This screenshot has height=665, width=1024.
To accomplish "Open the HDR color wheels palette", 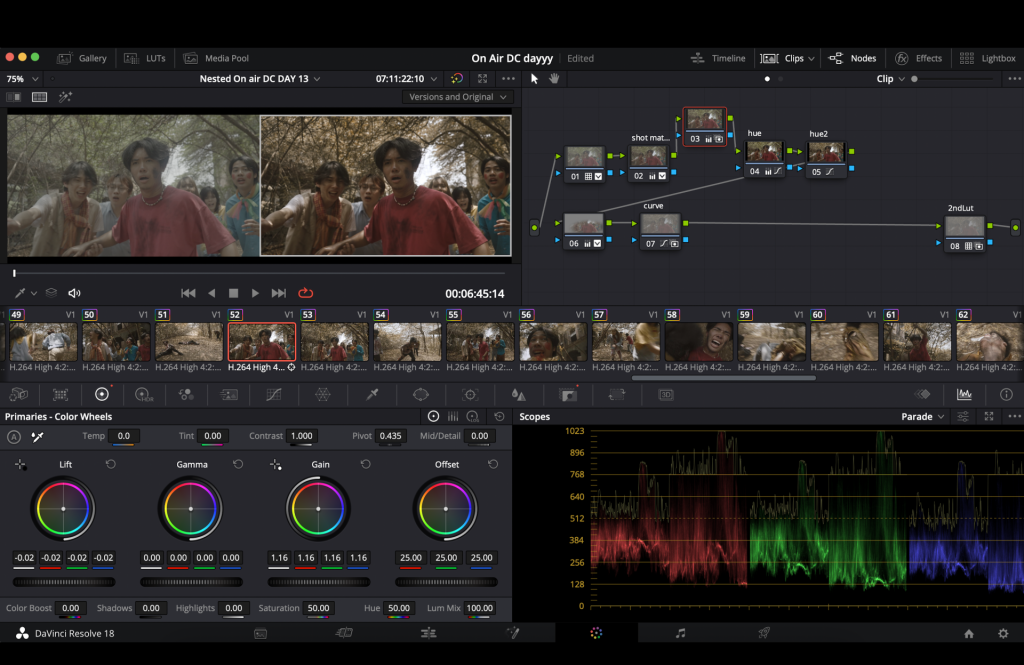I will pos(143,394).
